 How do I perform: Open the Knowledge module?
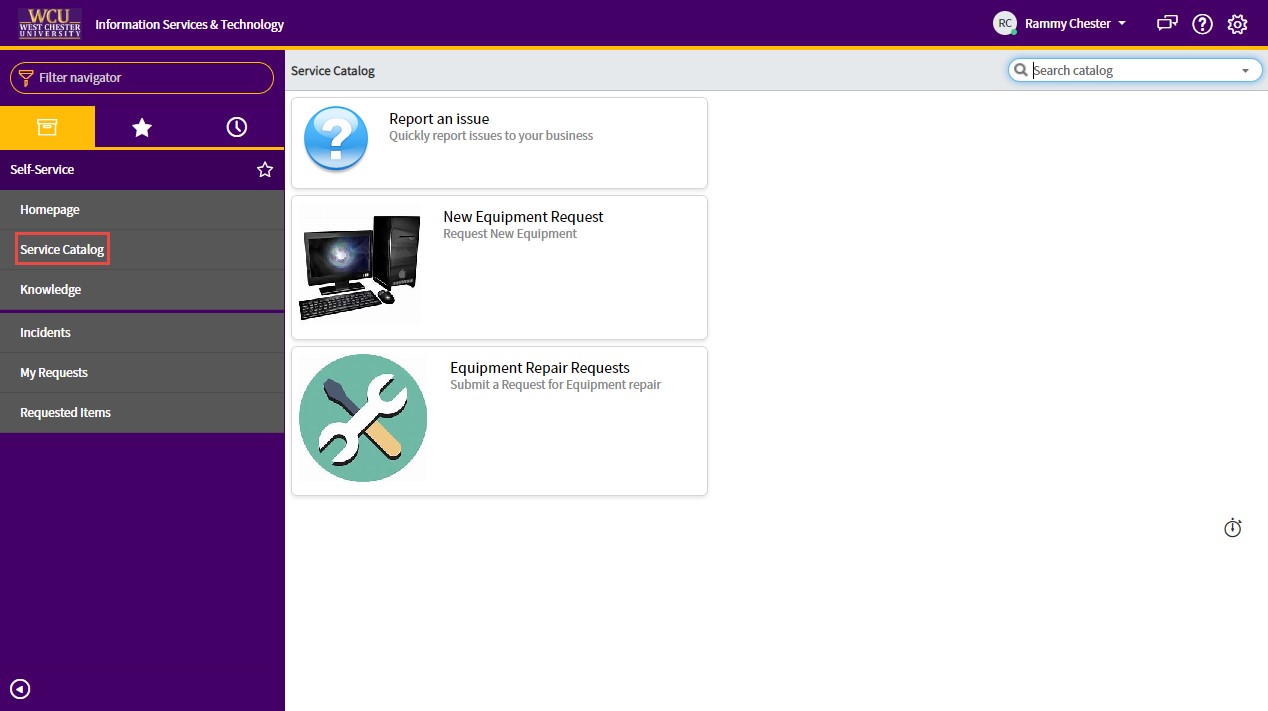click(142, 290)
